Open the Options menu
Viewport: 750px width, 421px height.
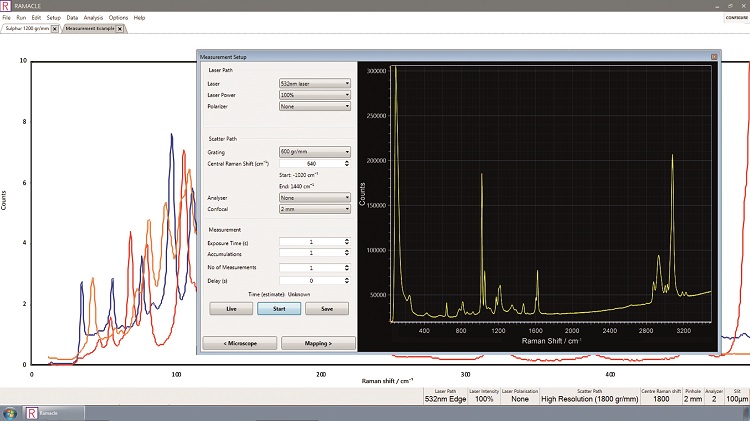point(118,18)
